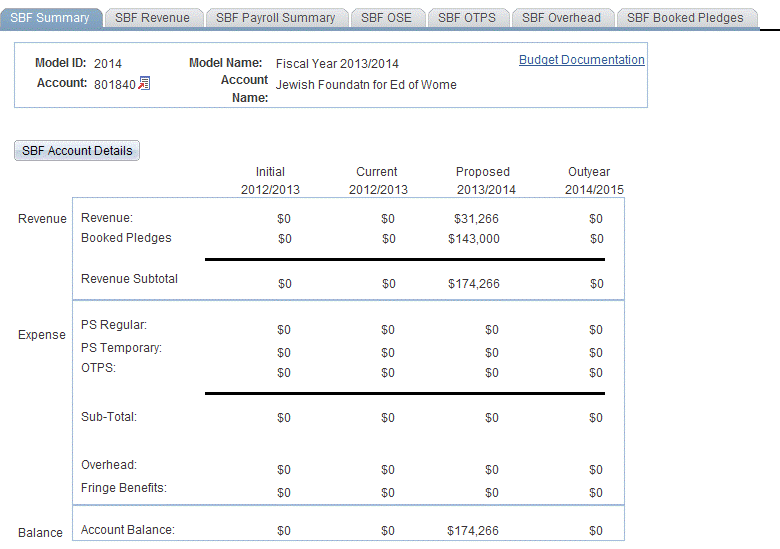Click the Jewish Foundatn for Ed account name

(366, 85)
